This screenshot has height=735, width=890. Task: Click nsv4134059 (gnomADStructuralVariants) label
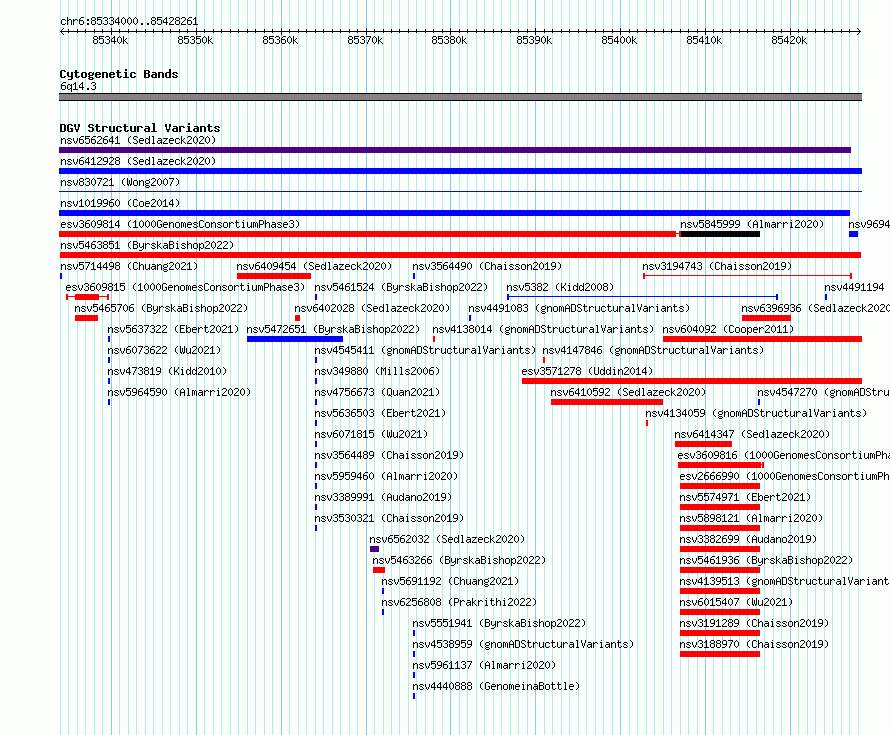click(x=756, y=413)
